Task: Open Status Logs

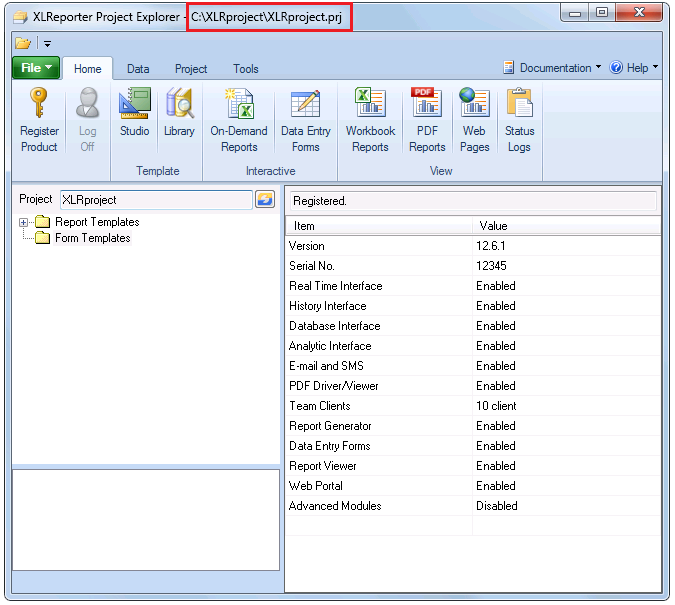Action: pos(520,120)
